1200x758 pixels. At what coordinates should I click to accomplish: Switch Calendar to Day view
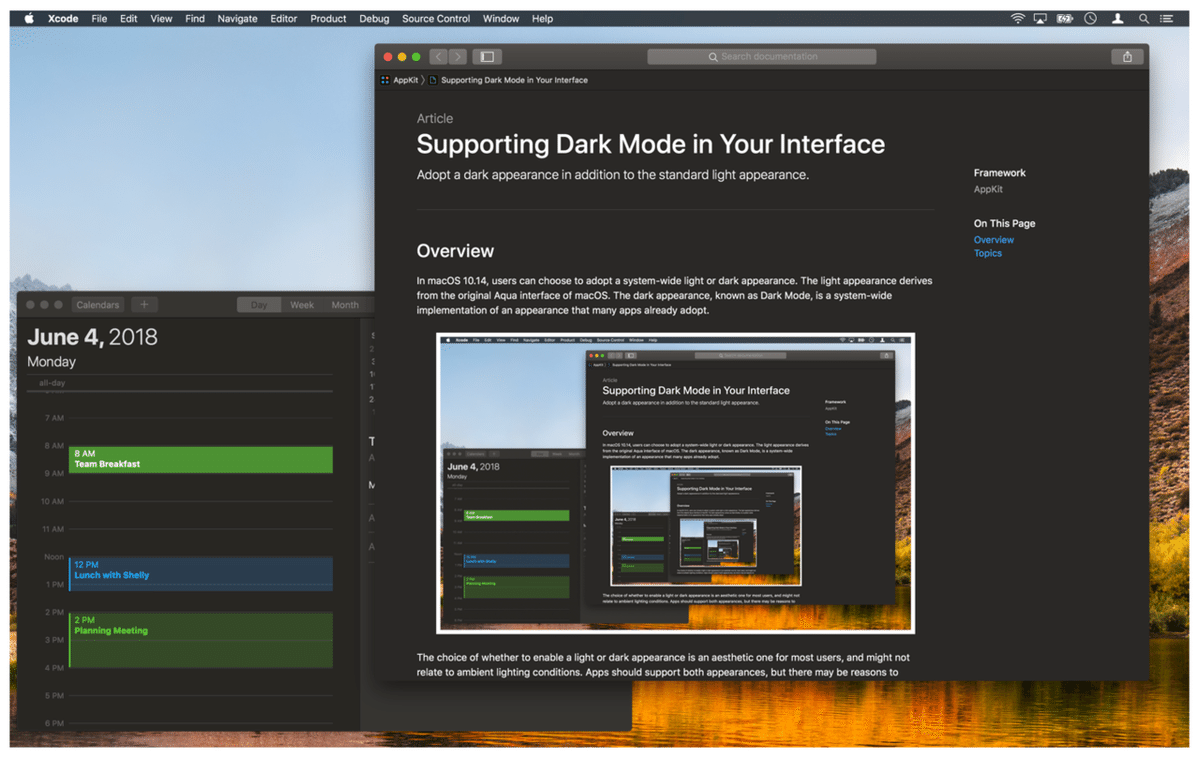click(x=259, y=305)
